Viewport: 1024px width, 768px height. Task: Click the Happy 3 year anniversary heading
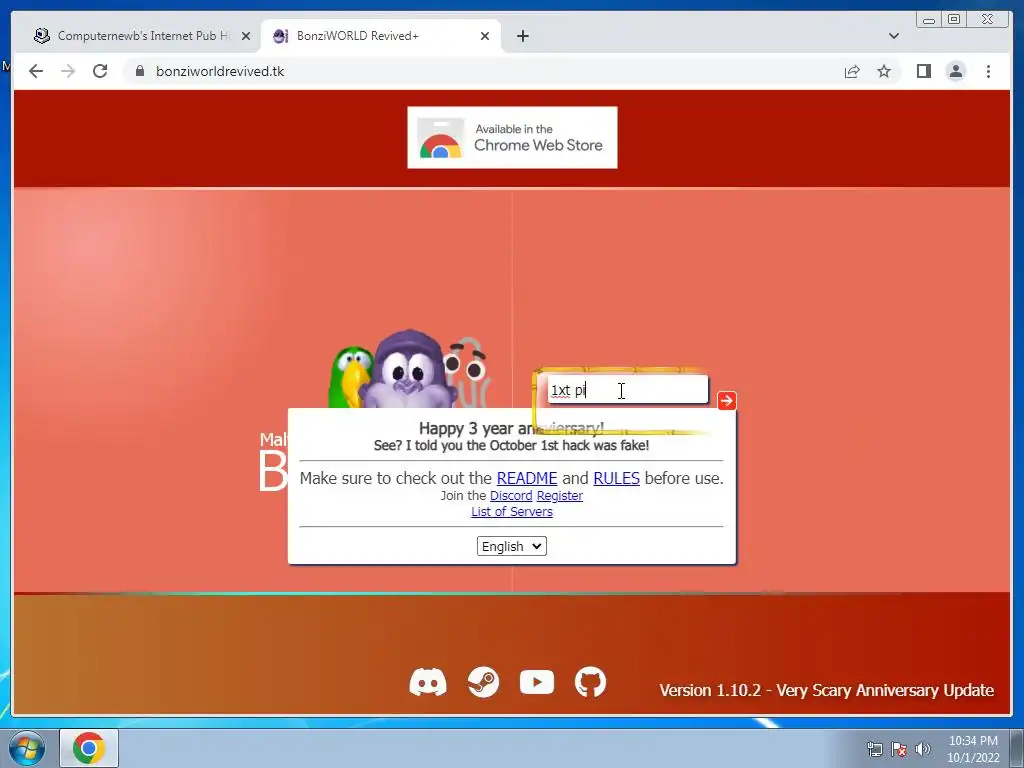[x=511, y=428]
